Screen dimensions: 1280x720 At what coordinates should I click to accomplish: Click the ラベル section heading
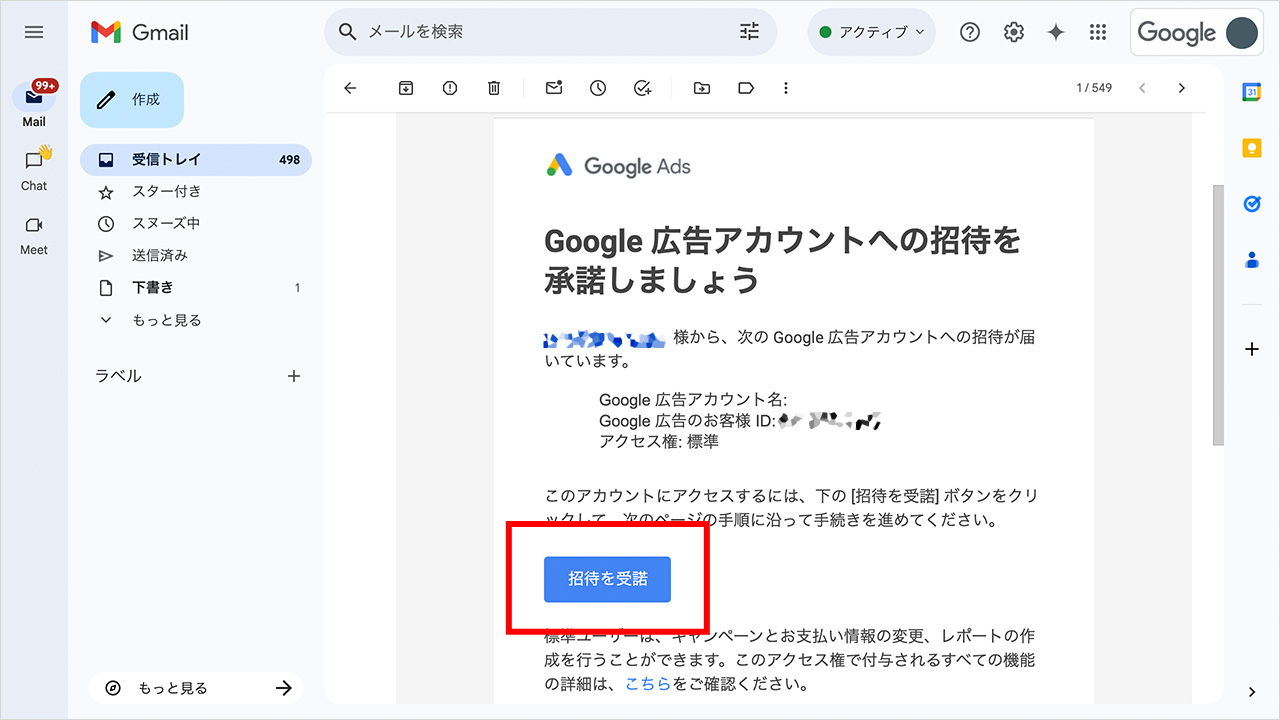118,376
